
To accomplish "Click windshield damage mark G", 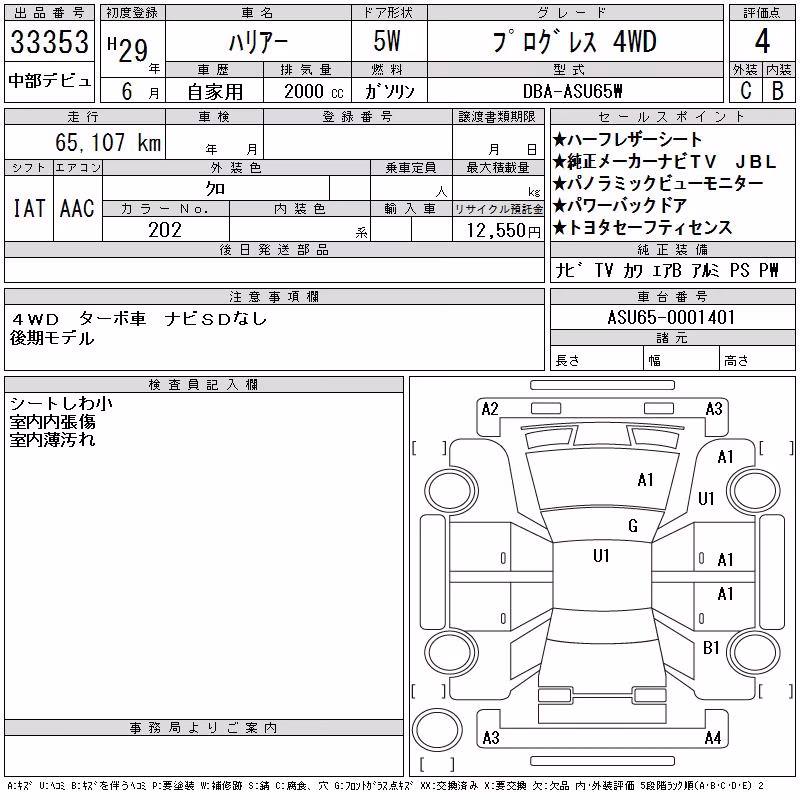I will pyautogui.click(x=633, y=526).
